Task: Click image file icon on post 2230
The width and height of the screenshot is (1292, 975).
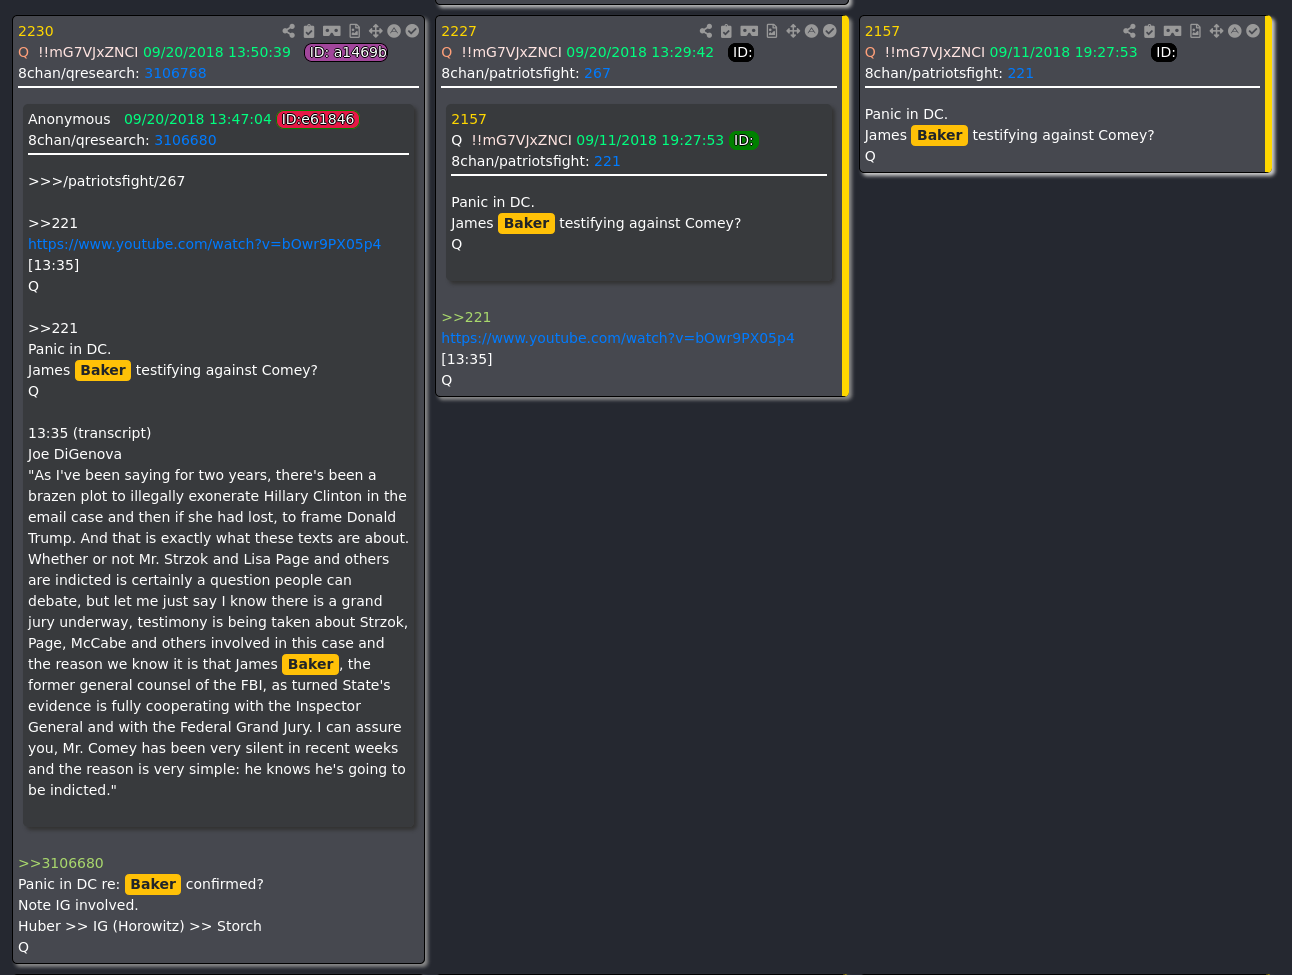Action: click(x=354, y=31)
